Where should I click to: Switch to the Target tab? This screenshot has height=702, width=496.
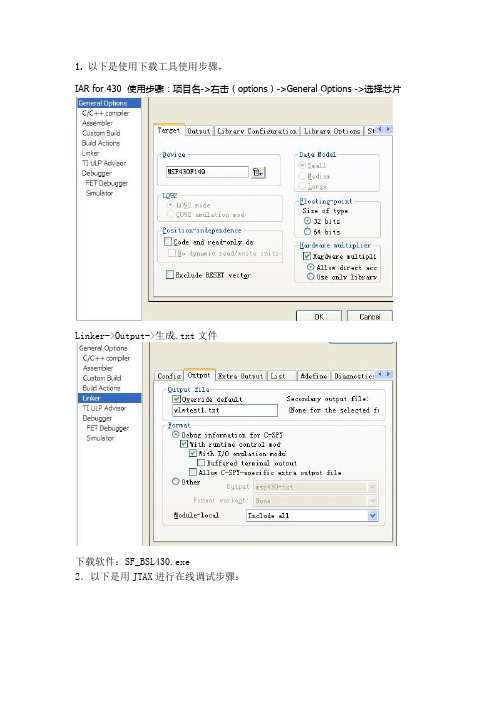point(169,130)
